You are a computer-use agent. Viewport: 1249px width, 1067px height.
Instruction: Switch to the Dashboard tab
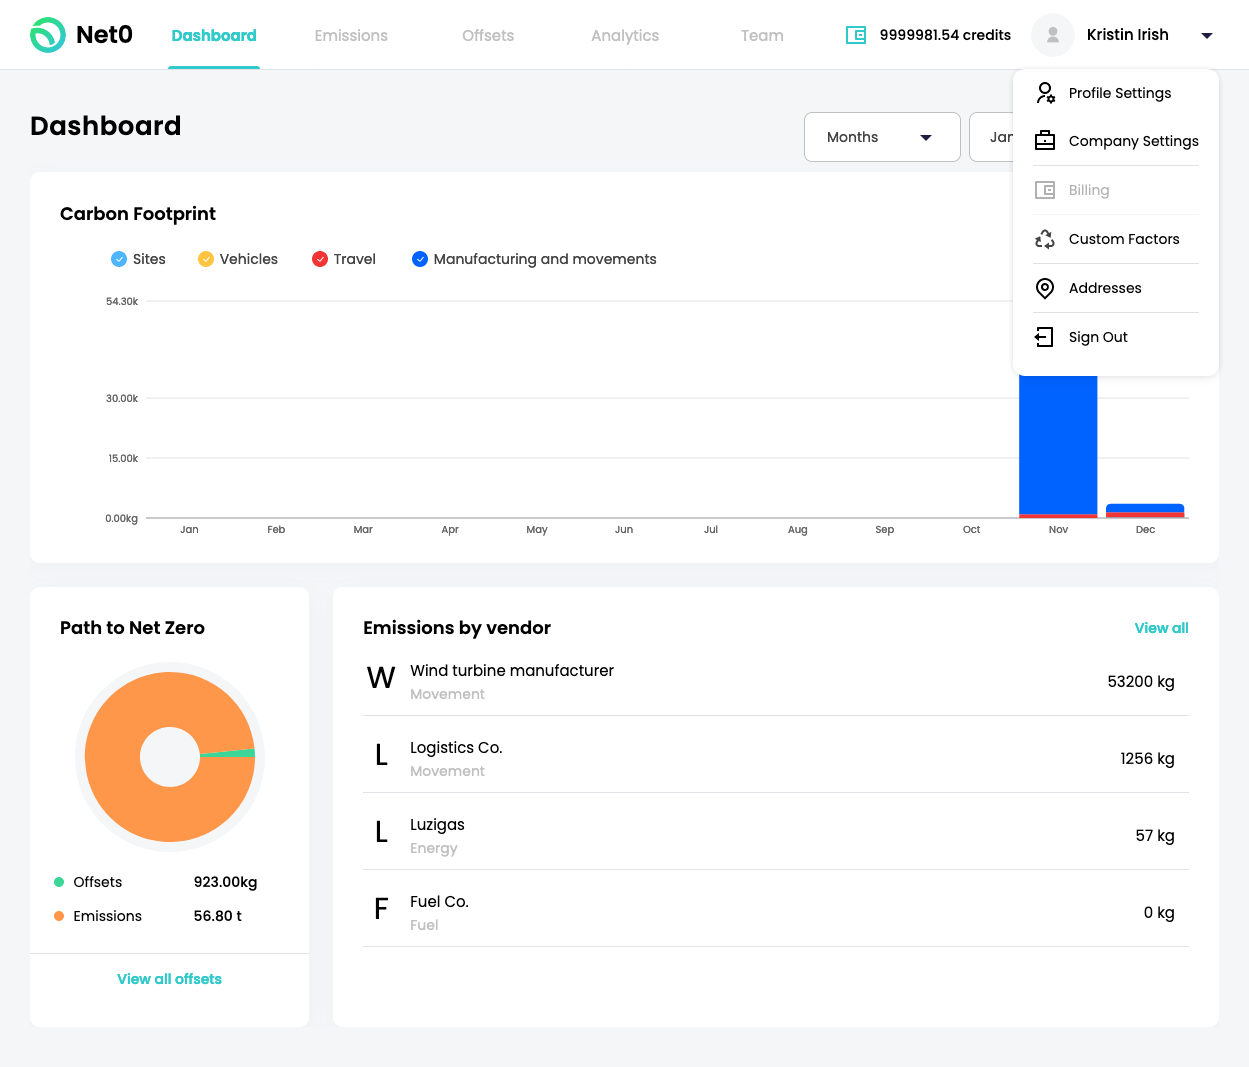pos(214,36)
